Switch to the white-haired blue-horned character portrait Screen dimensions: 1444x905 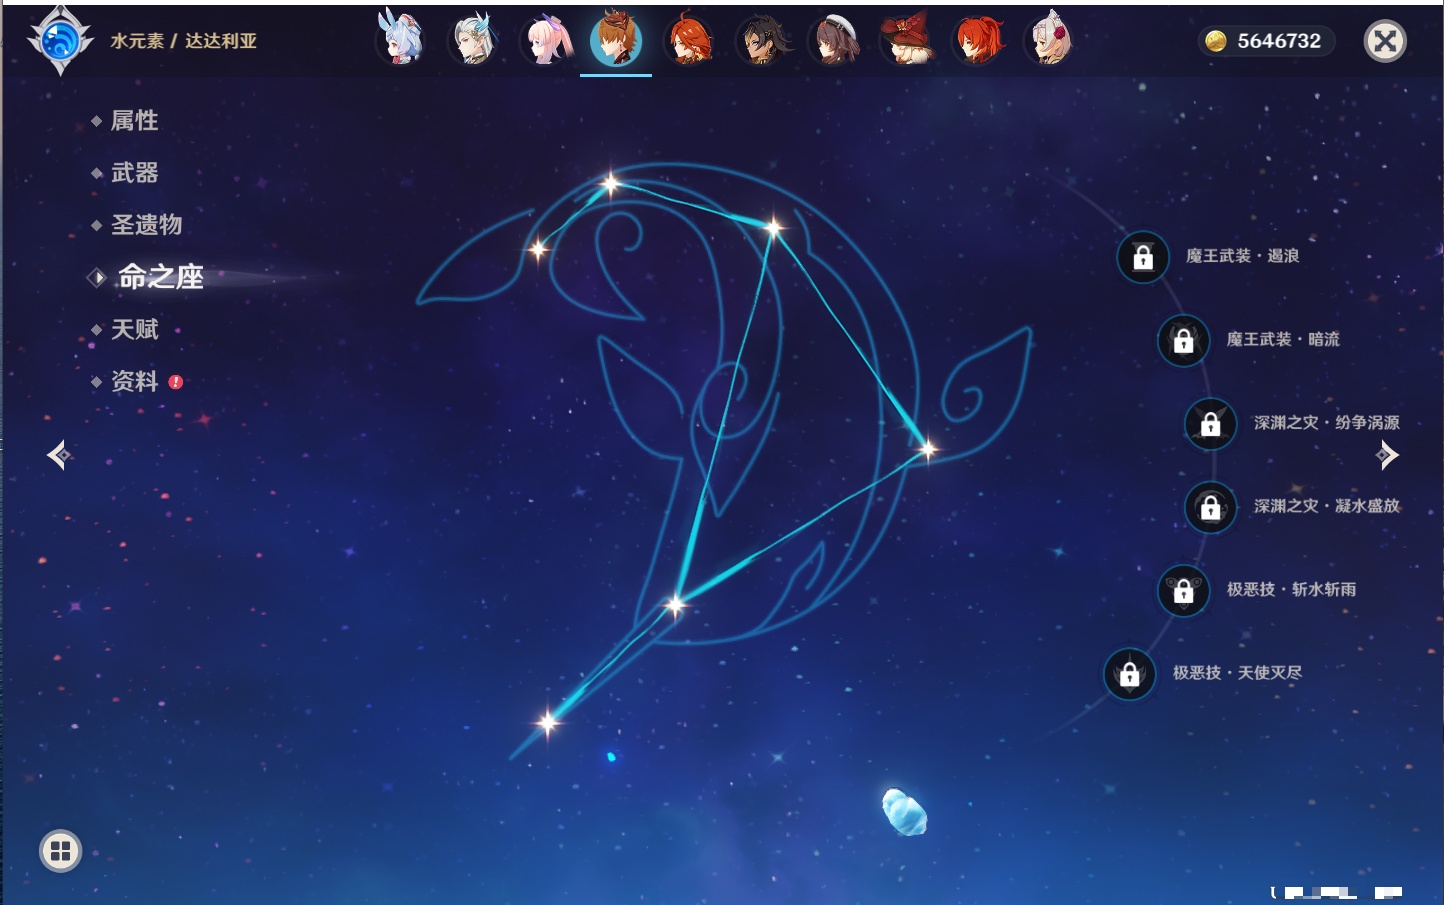pos(472,40)
